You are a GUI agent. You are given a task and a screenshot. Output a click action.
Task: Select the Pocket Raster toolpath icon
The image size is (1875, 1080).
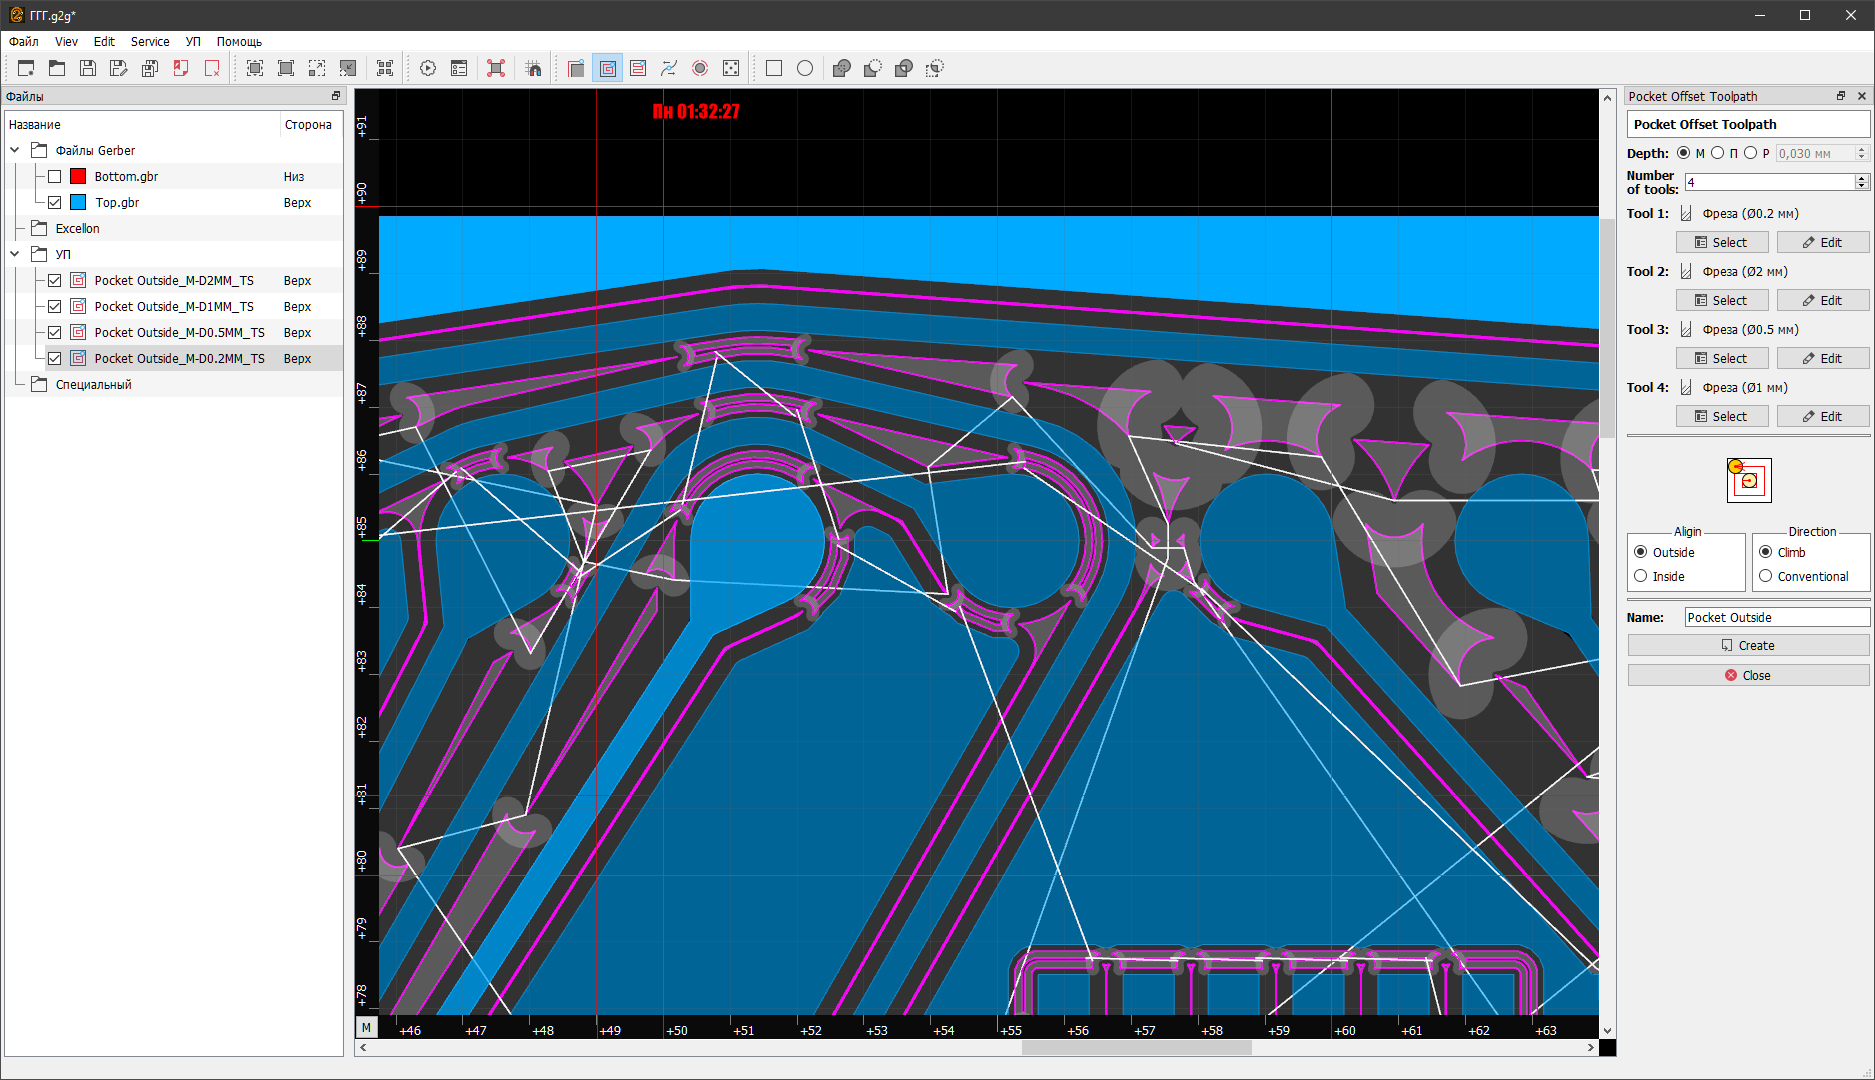pyautogui.click(x=638, y=68)
